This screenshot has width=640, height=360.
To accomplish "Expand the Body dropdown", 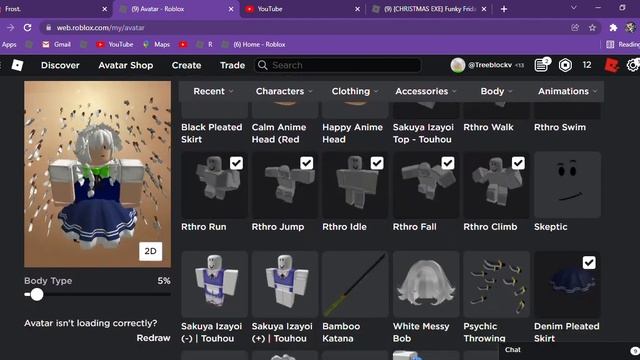I will pyautogui.click(x=496, y=91).
